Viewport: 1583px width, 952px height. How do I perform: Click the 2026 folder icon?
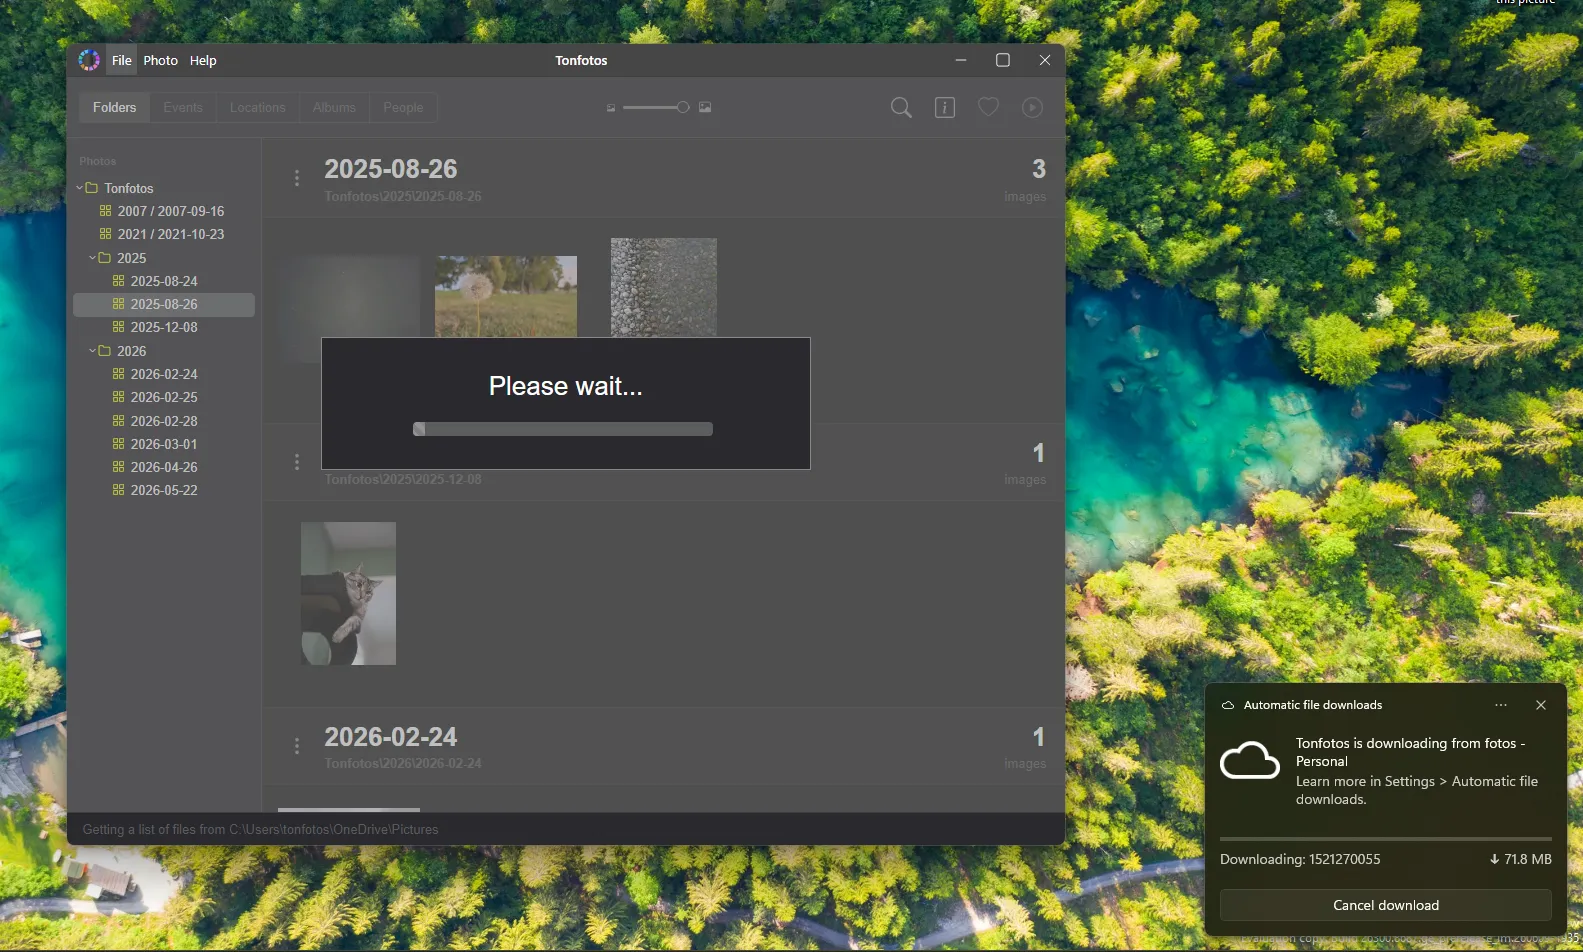tap(104, 351)
